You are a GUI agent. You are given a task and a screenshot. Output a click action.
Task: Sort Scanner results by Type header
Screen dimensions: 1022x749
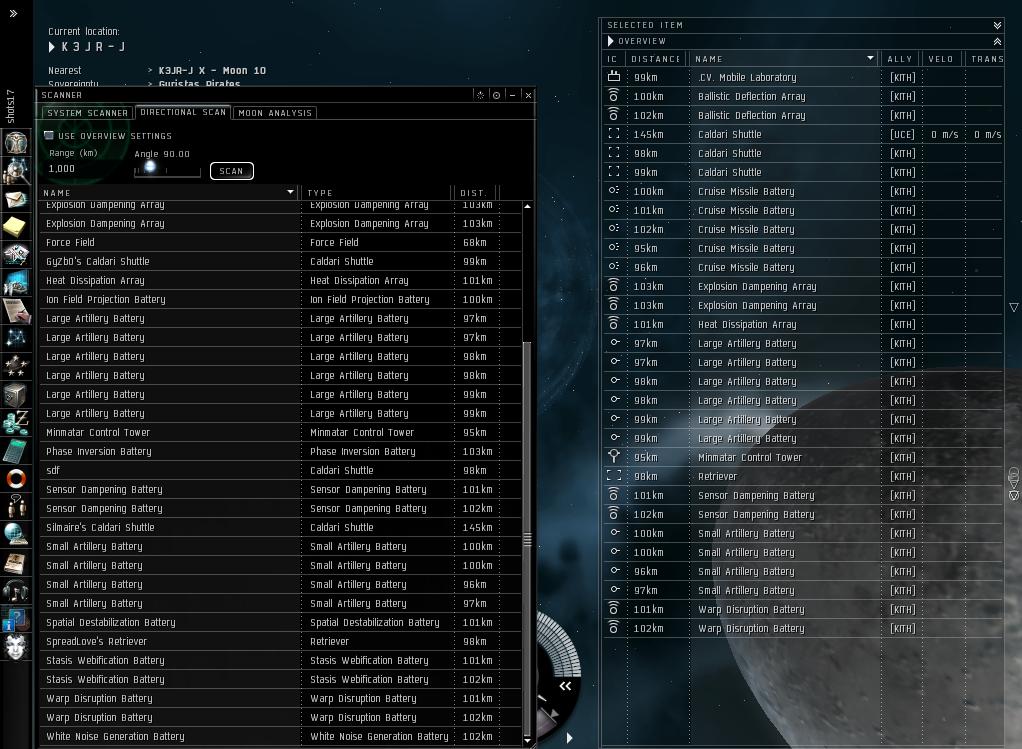point(376,192)
